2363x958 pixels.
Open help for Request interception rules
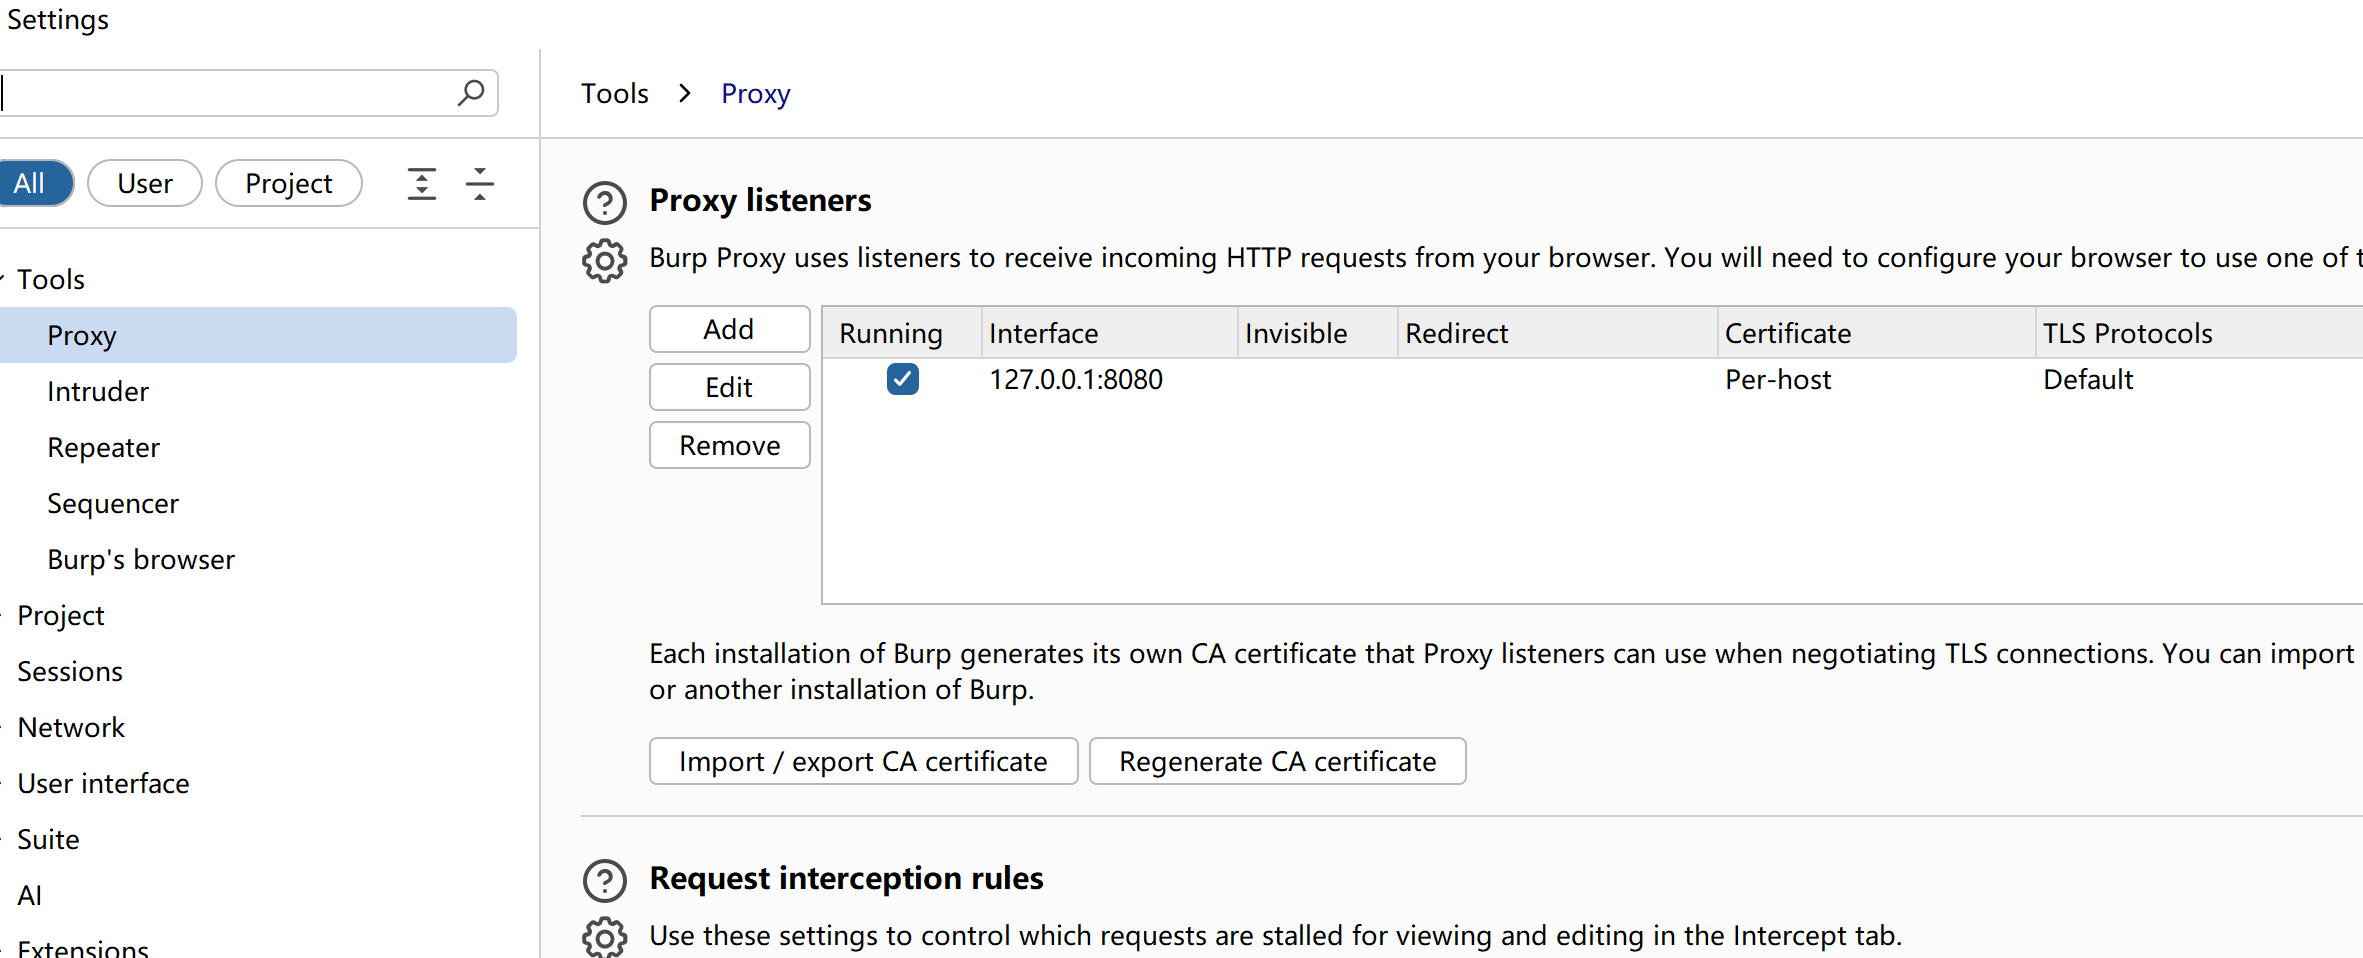[x=604, y=881]
